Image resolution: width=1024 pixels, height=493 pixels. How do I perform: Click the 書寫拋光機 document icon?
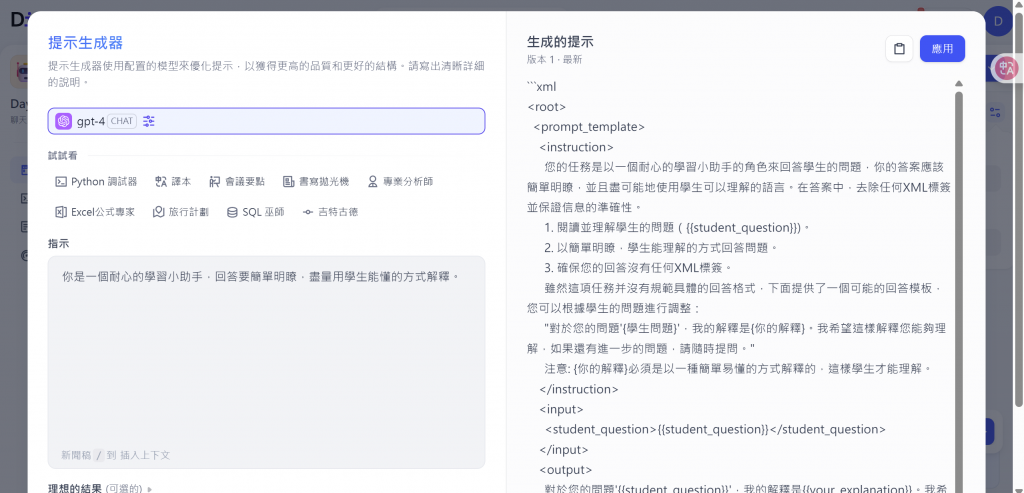click(x=289, y=182)
